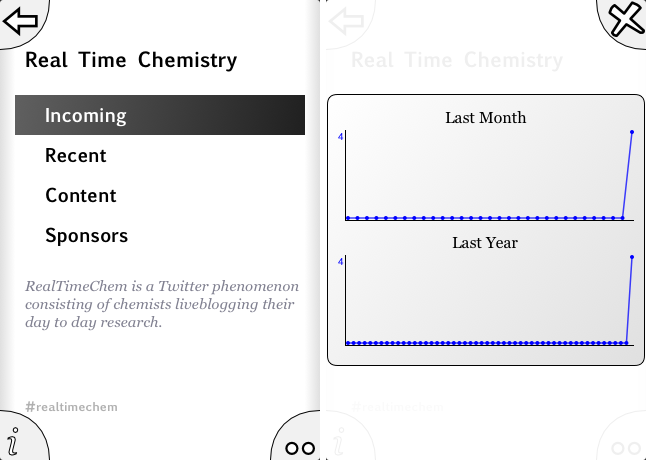Image resolution: width=647 pixels, height=460 pixels.
Task: Open the Content section
Action: [x=81, y=196]
